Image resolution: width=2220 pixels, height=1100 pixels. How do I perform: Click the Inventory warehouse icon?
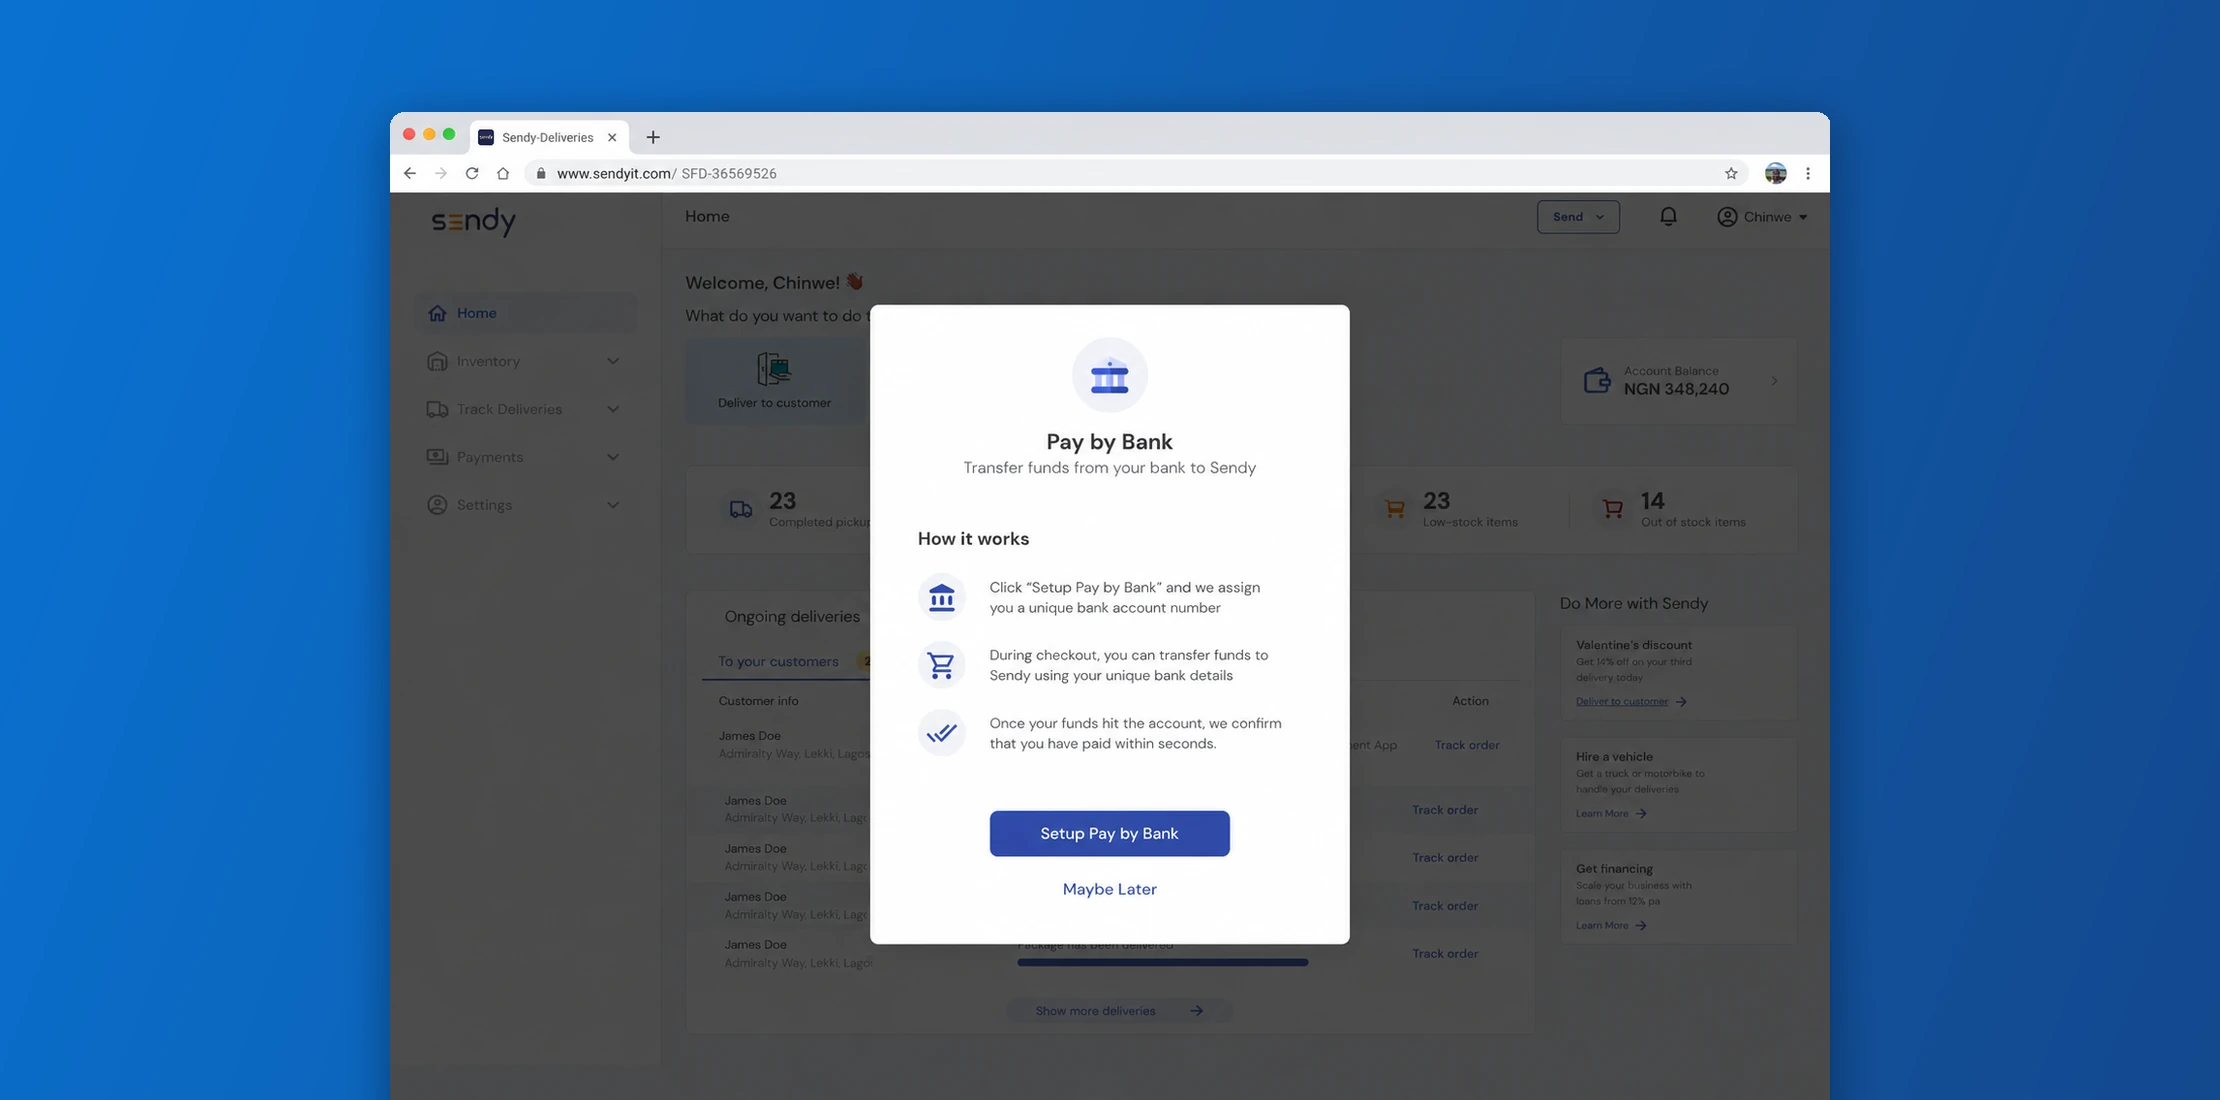(437, 361)
